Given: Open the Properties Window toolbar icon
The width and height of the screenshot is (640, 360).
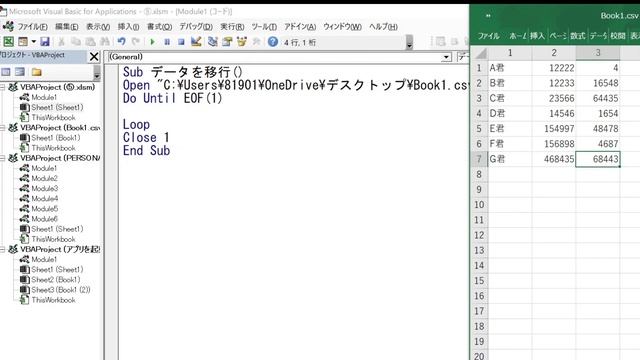Looking at the screenshot, I should [227, 42].
